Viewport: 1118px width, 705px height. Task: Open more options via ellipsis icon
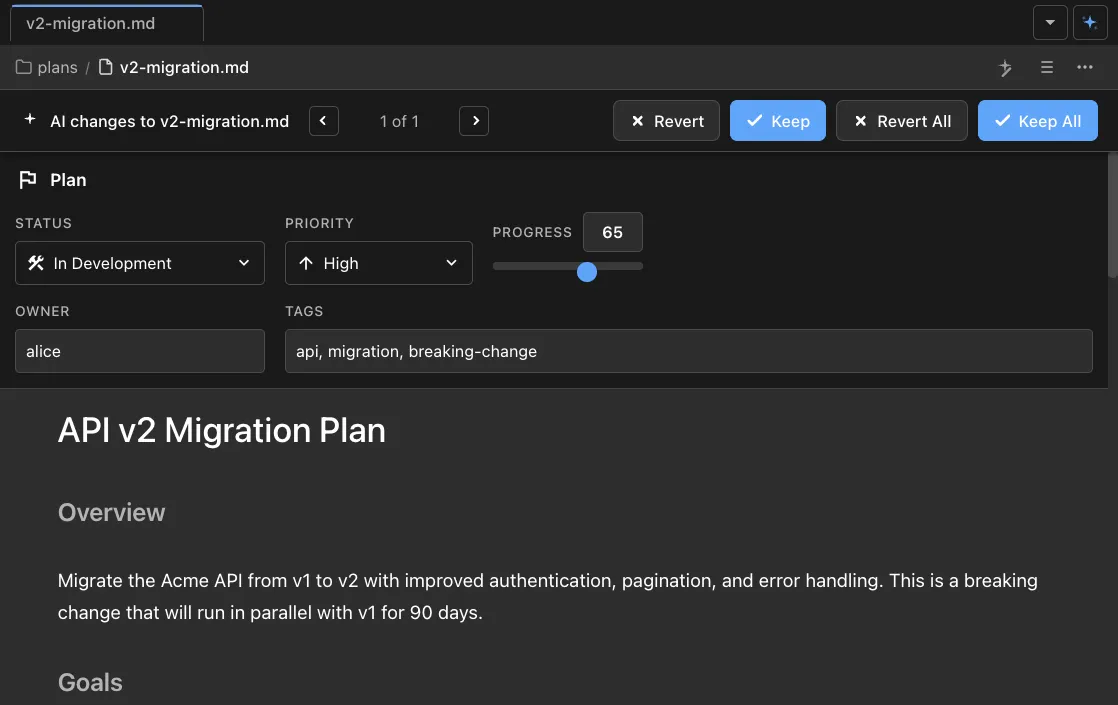point(1085,67)
